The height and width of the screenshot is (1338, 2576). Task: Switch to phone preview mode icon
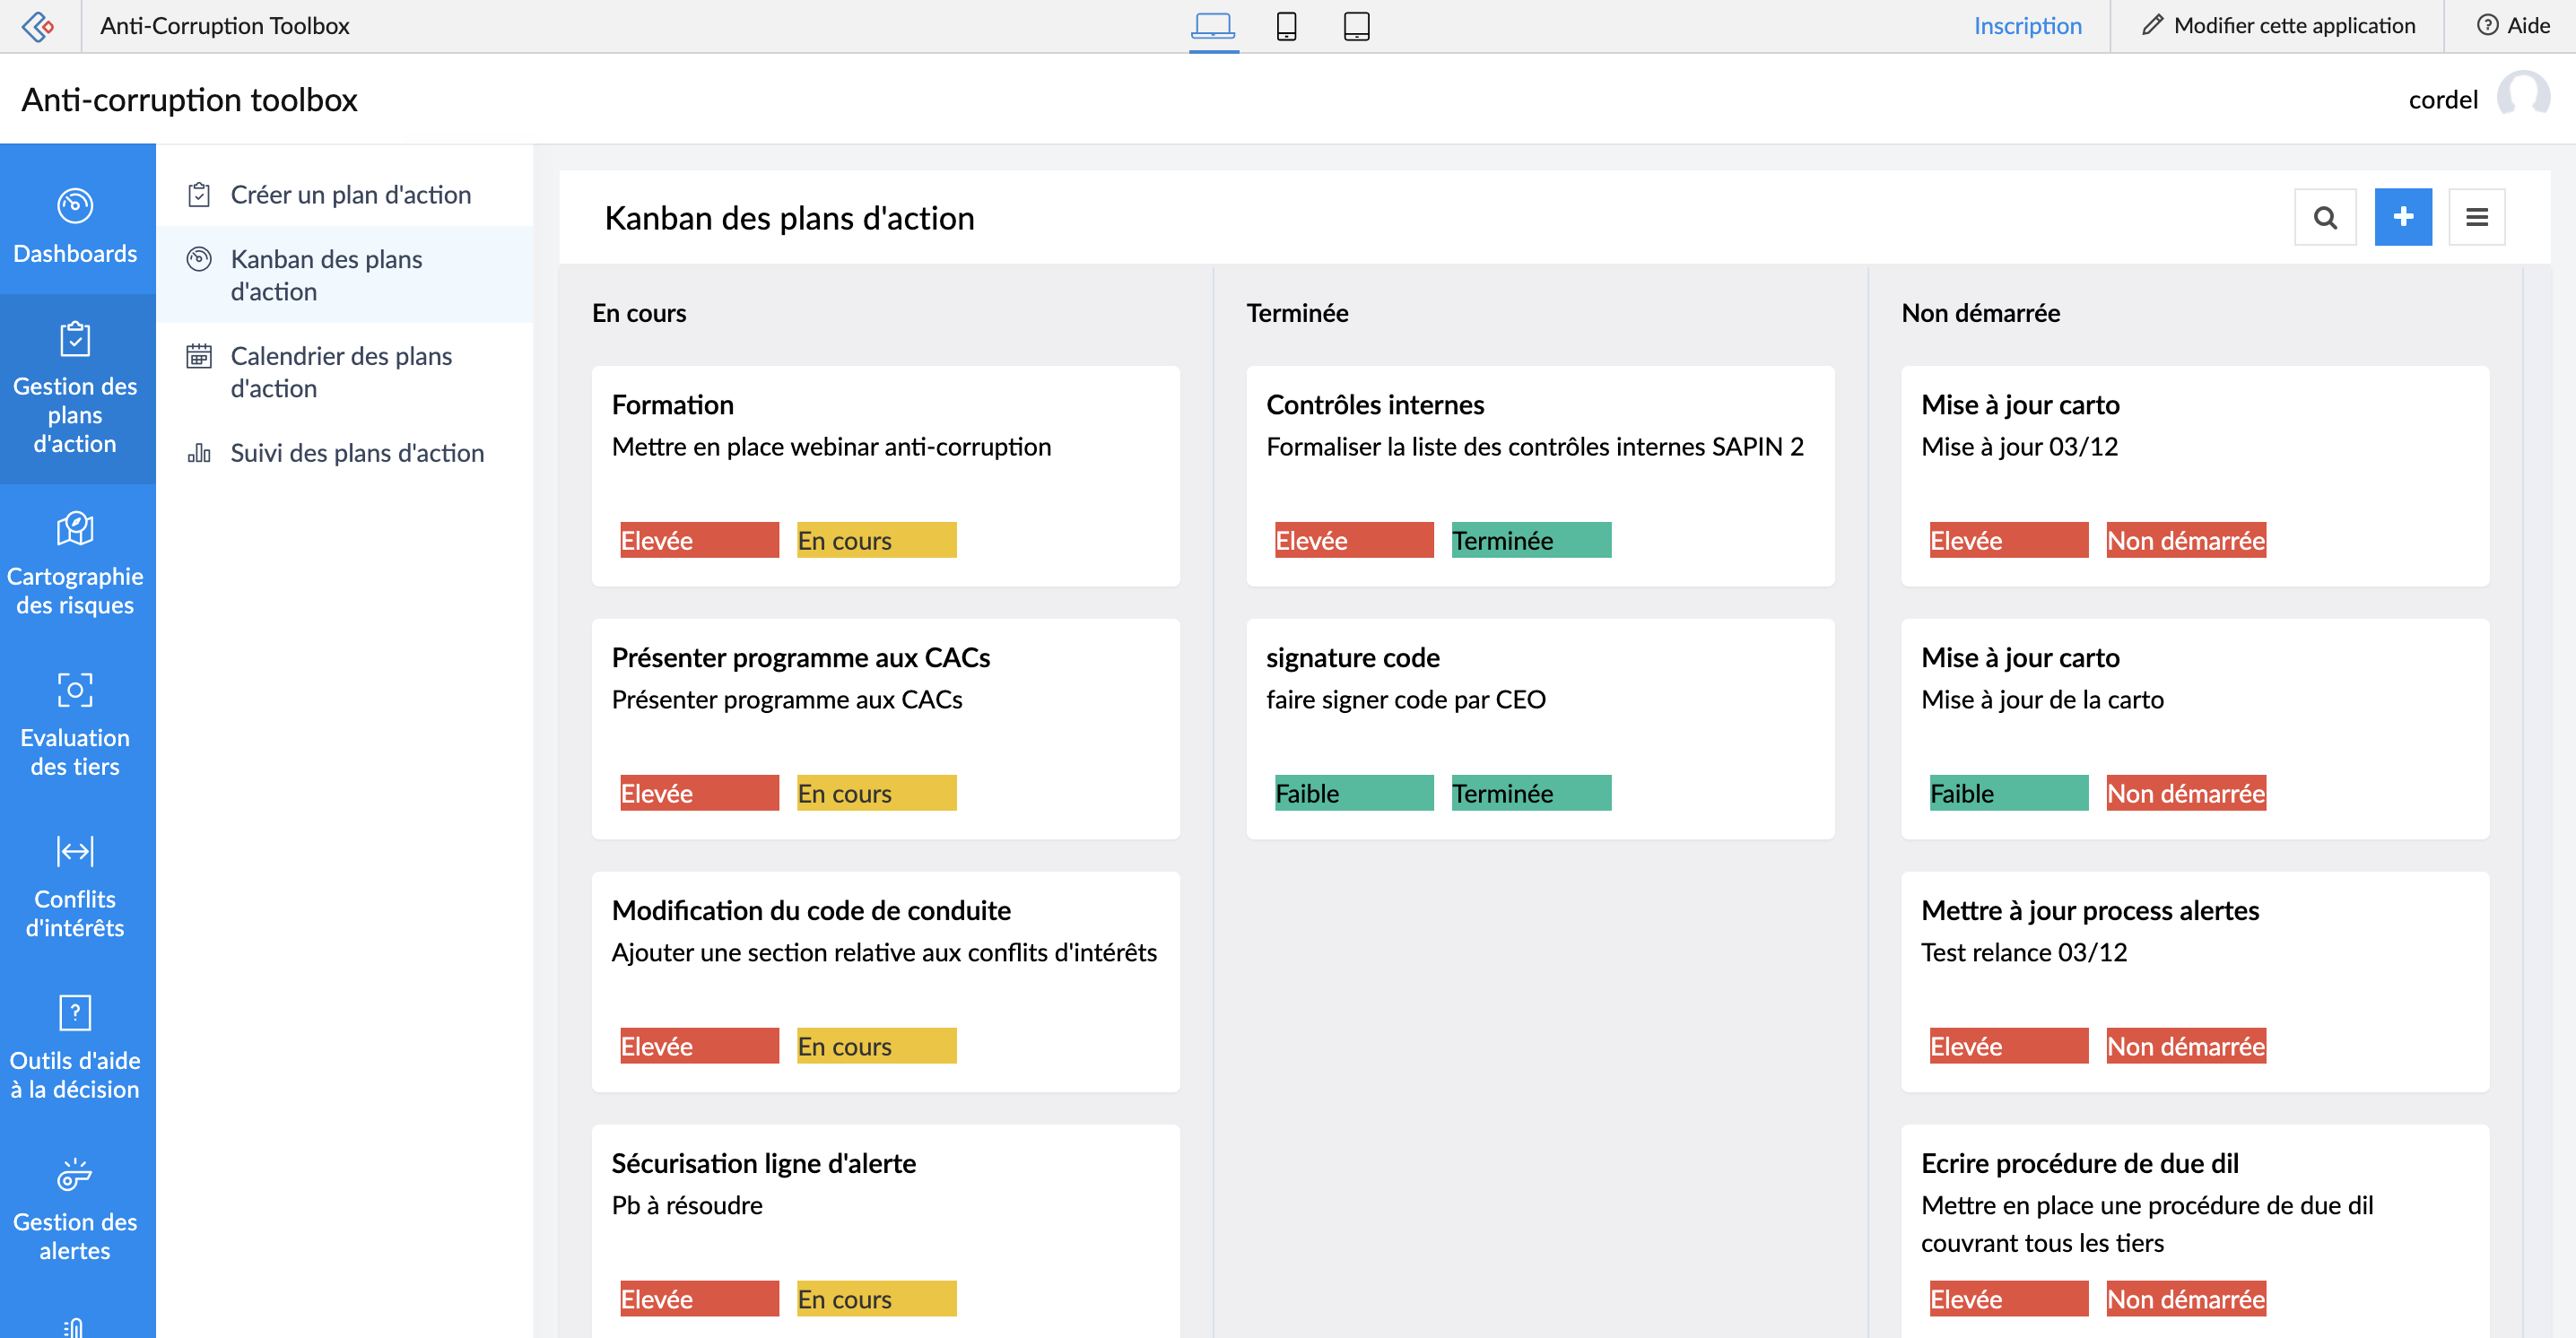1286,25
